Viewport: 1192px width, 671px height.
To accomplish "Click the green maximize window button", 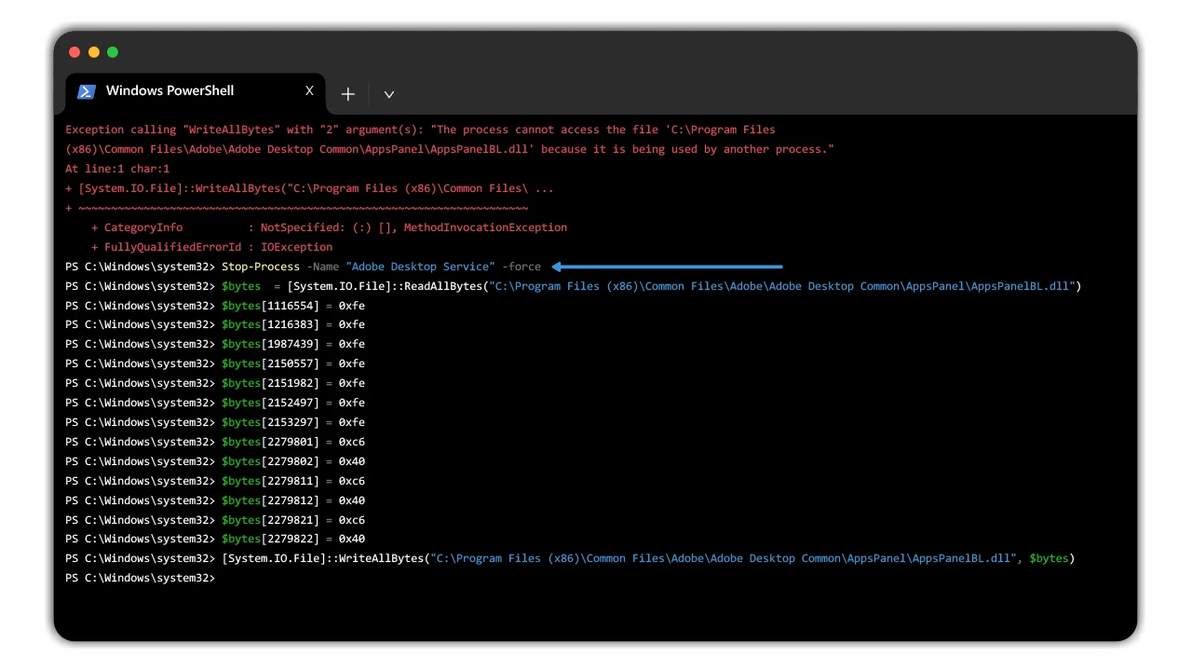I will (x=113, y=52).
